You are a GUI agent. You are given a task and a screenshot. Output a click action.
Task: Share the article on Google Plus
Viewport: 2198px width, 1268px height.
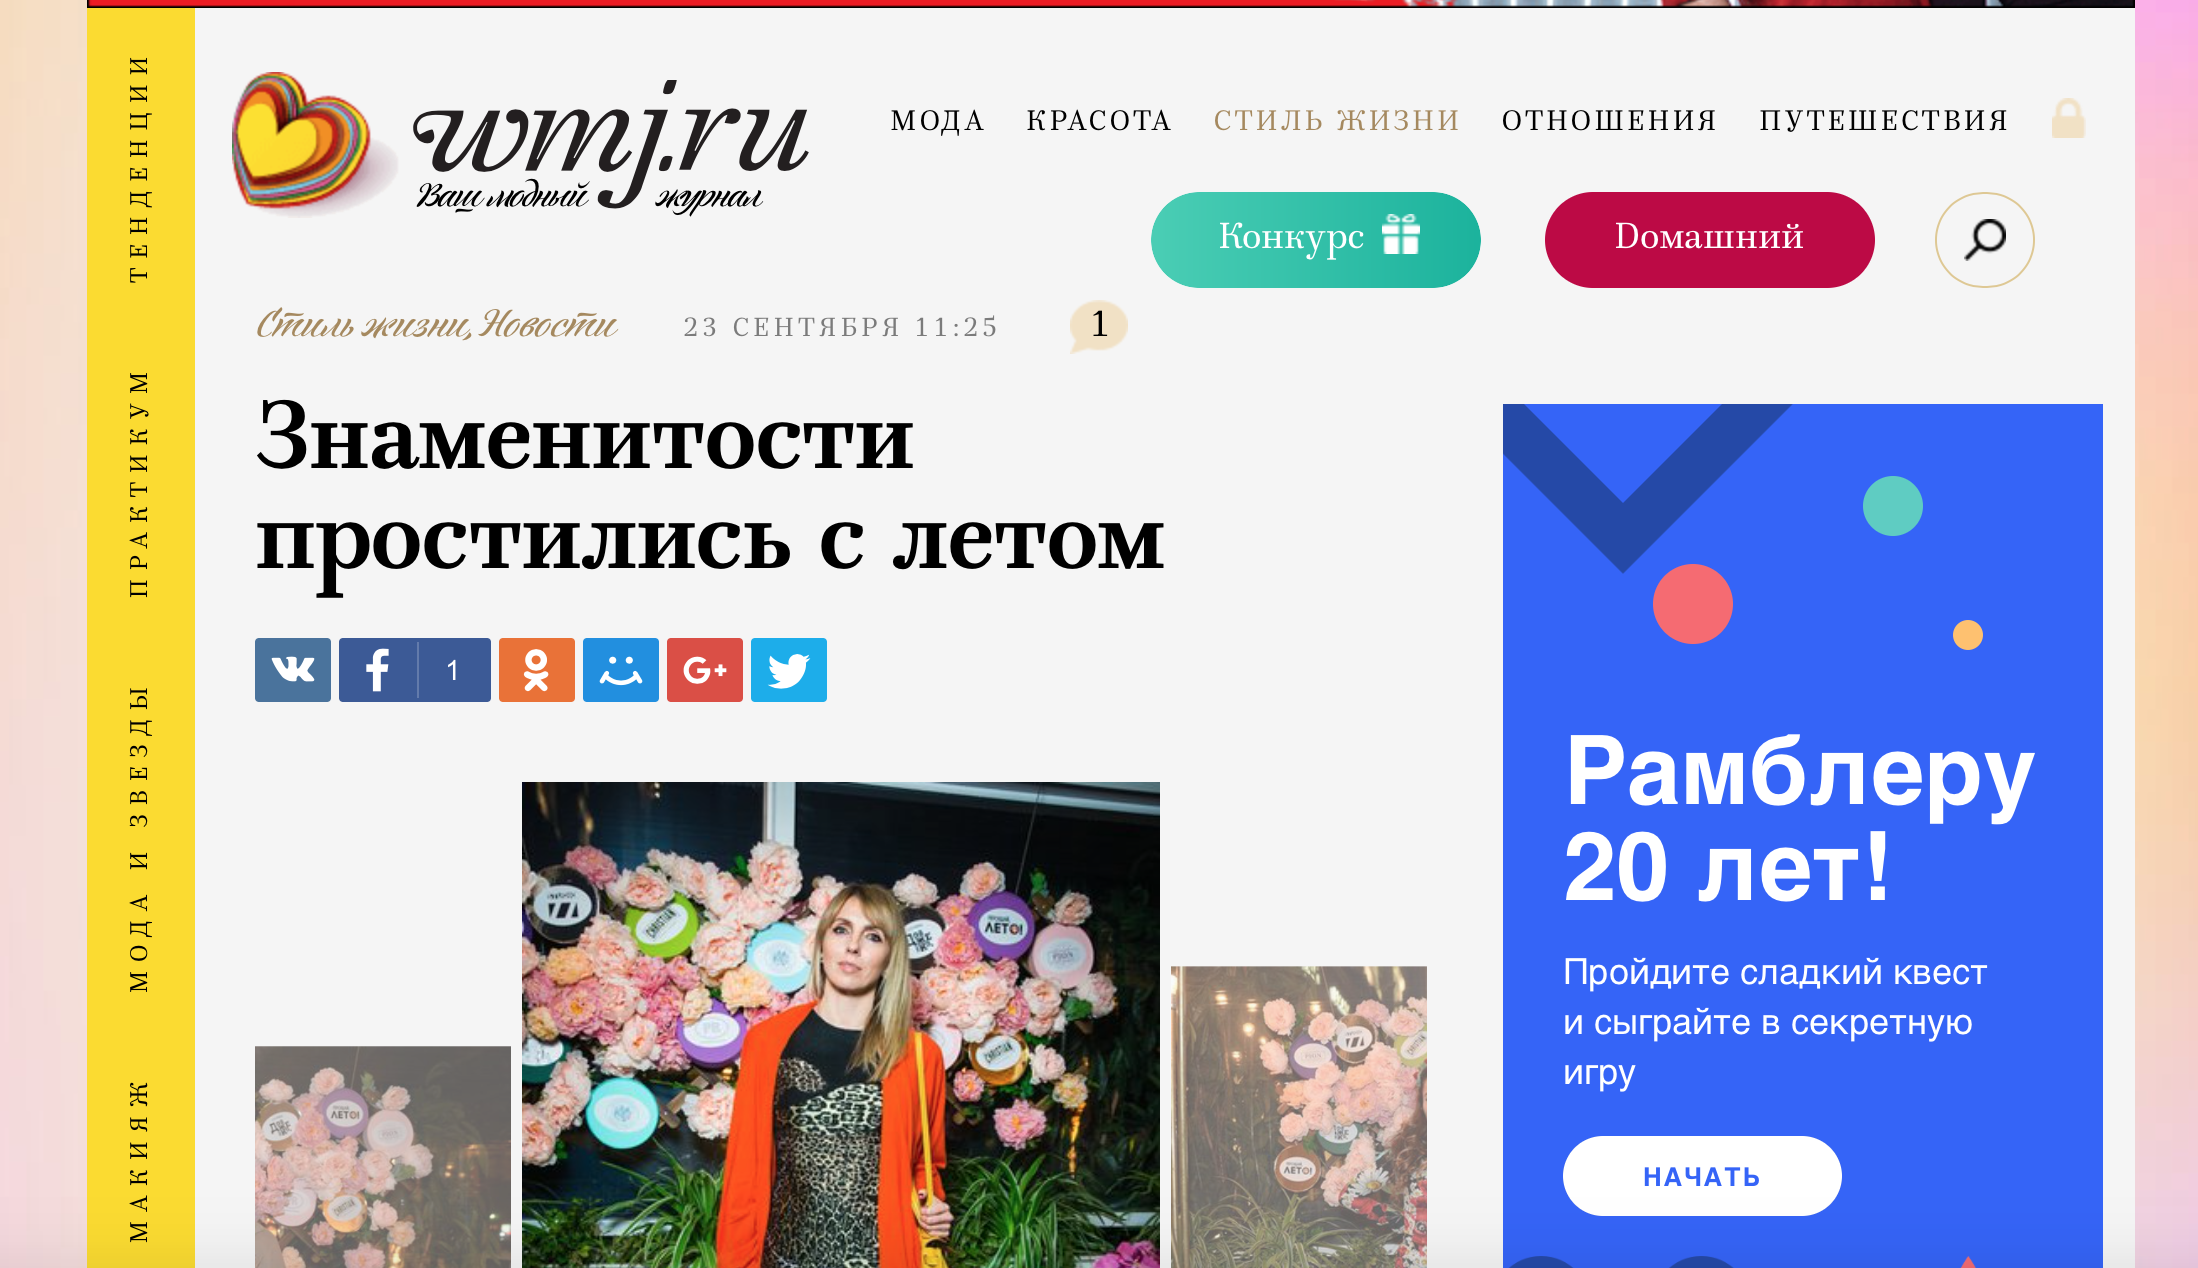[705, 670]
